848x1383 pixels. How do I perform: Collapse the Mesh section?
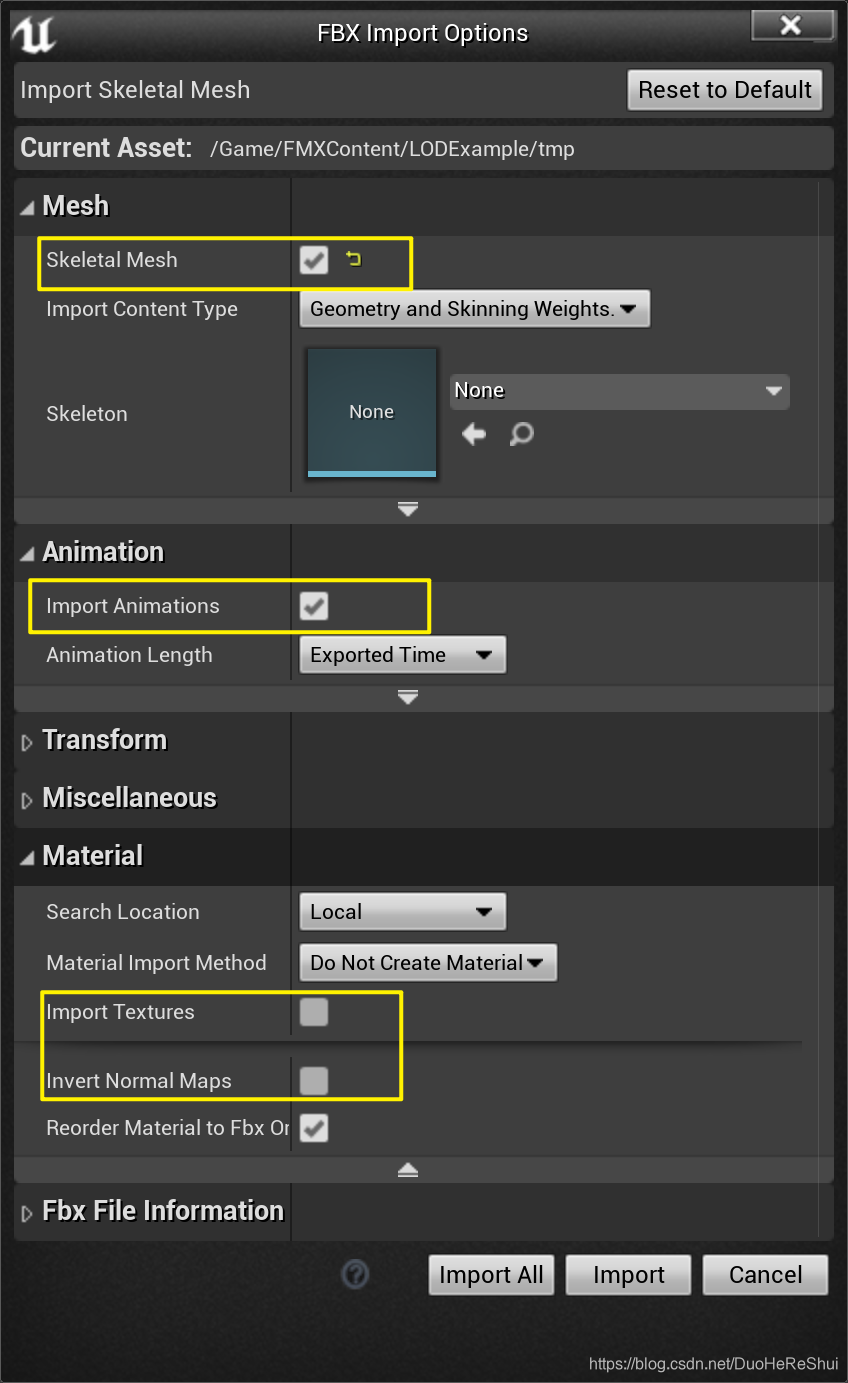tap(27, 207)
